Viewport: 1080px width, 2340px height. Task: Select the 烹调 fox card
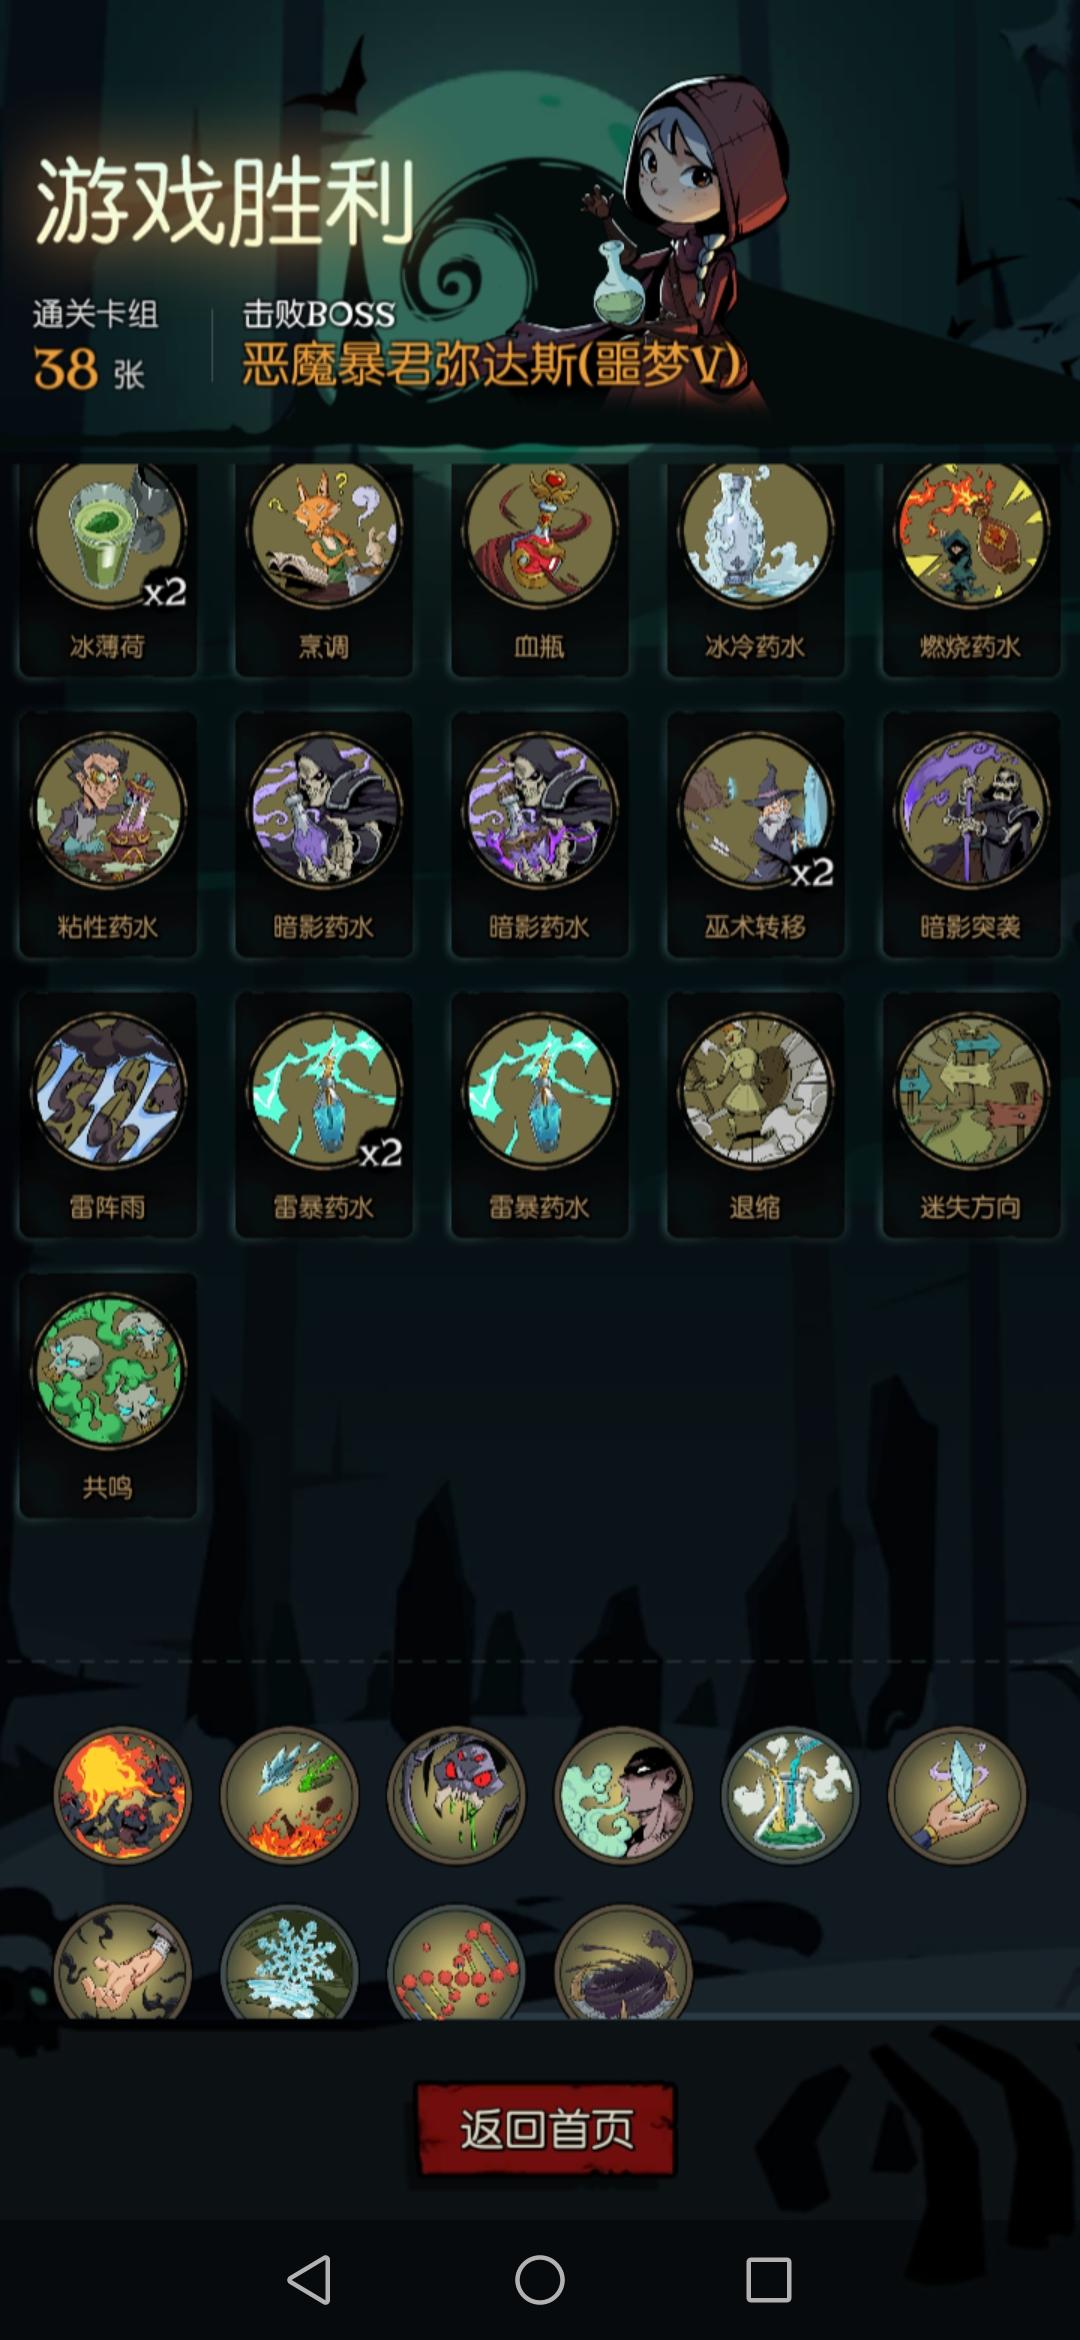click(x=324, y=570)
